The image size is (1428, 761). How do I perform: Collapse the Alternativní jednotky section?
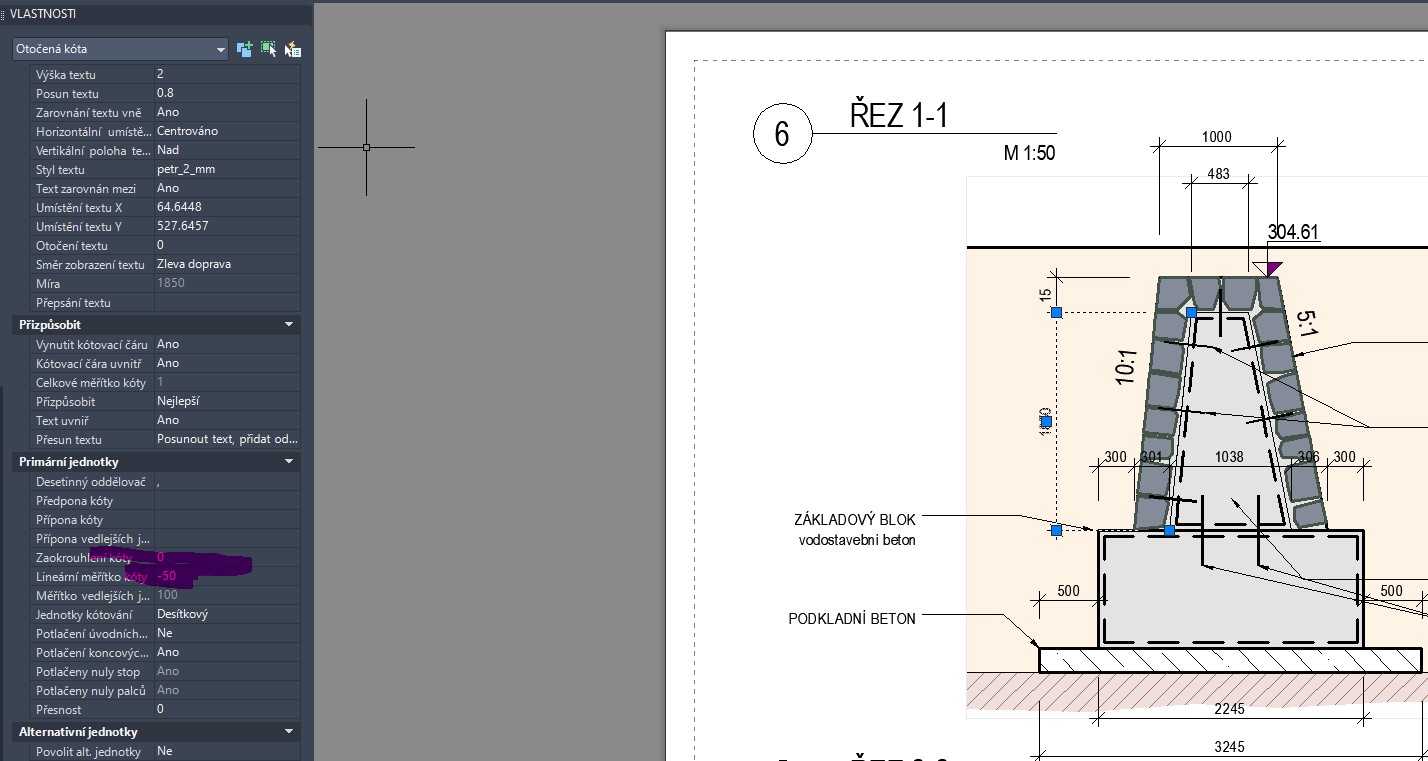(x=289, y=733)
